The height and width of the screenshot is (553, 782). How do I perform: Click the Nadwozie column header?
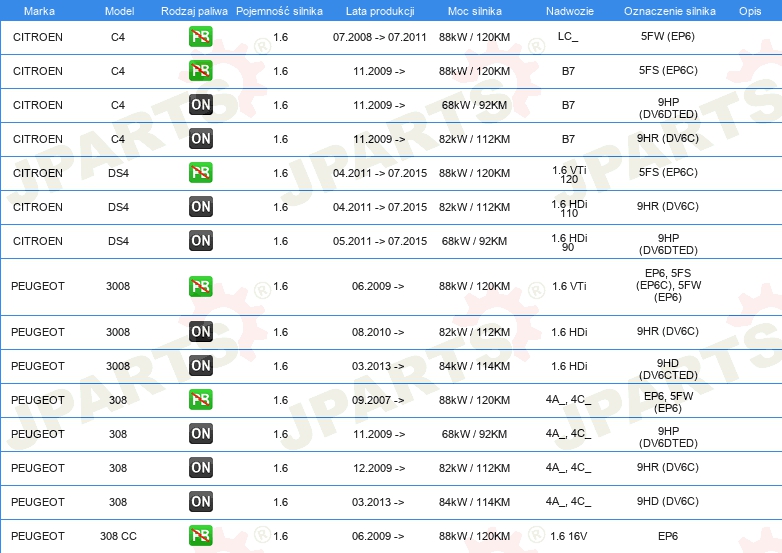coord(570,11)
